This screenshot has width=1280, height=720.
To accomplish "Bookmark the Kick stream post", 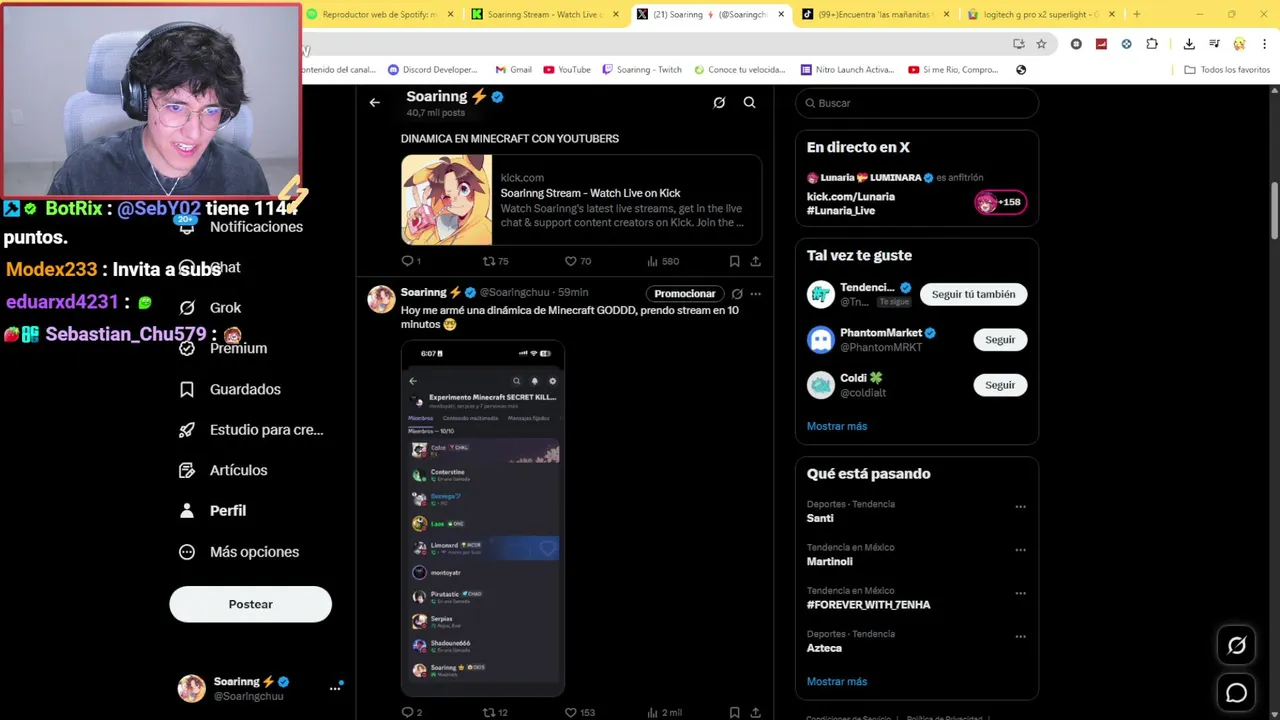I will (x=734, y=261).
